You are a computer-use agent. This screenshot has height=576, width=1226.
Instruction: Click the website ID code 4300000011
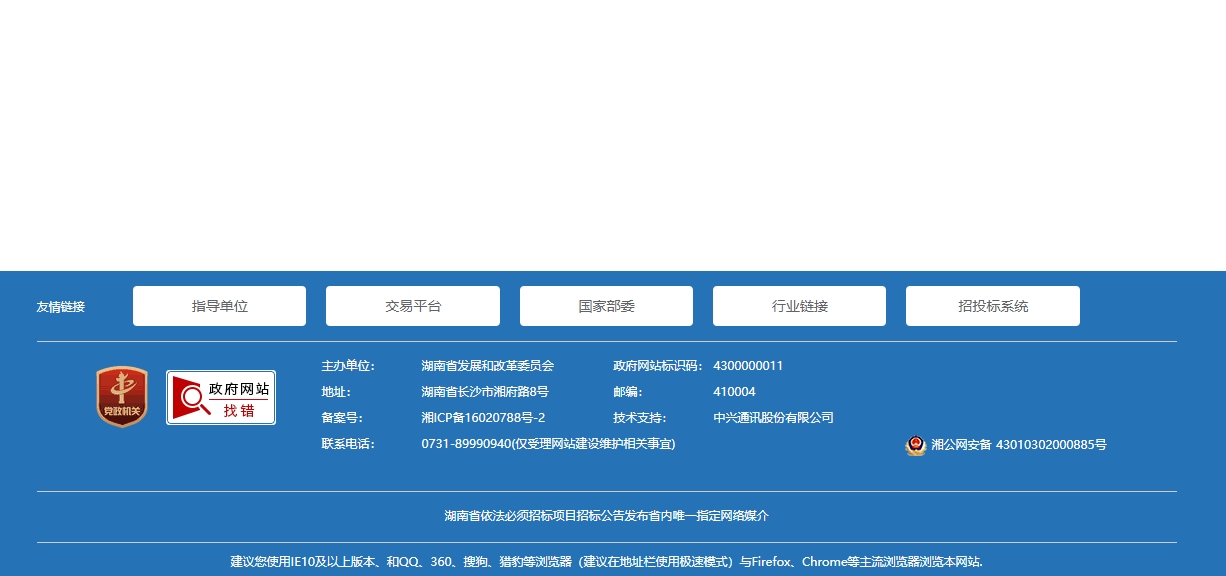point(748,366)
